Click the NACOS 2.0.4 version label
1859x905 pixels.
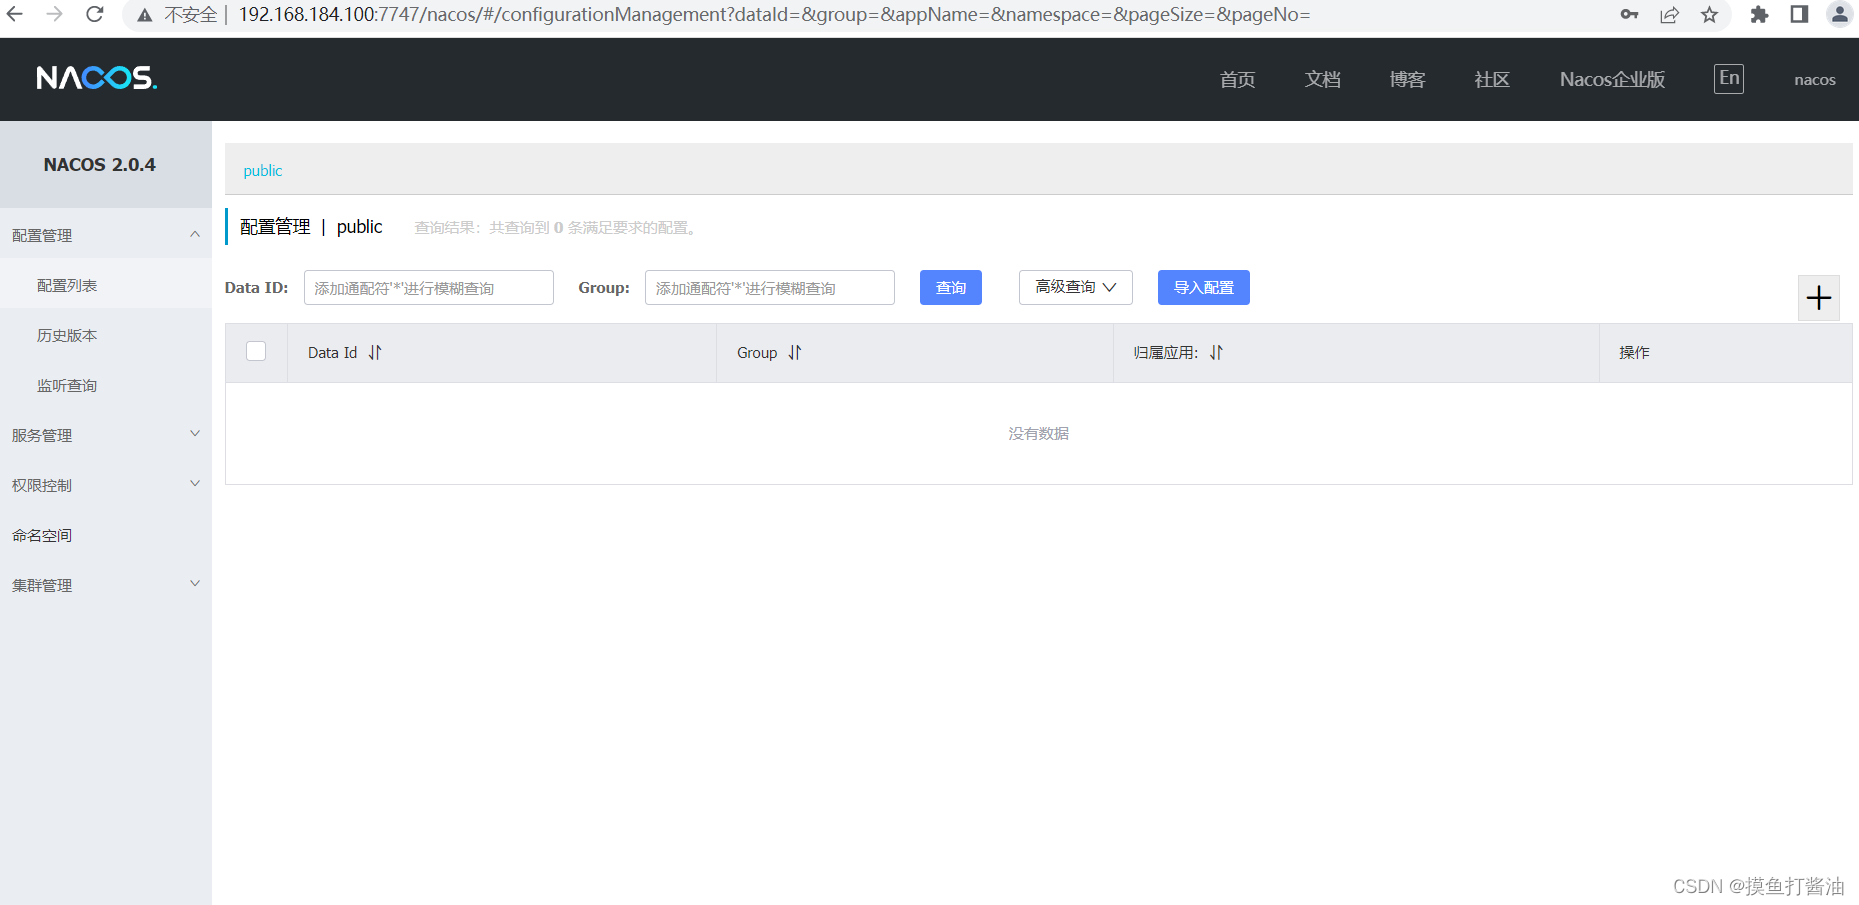[99, 165]
